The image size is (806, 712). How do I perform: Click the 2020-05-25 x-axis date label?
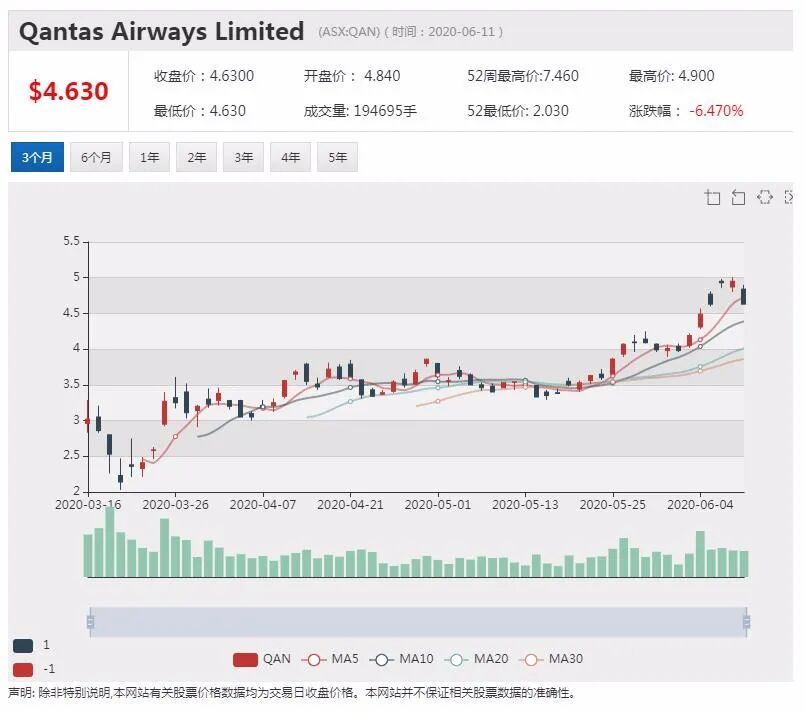[x=612, y=505]
